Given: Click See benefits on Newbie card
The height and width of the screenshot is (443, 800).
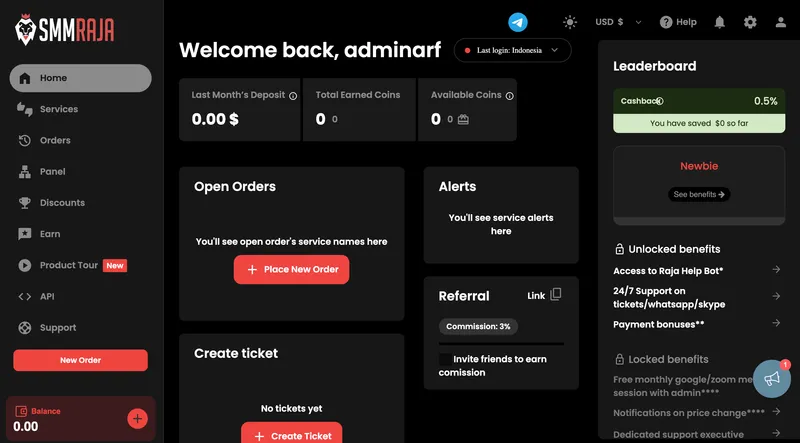Looking at the screenshot, I should pyautogui.click(x=699, y=194).
